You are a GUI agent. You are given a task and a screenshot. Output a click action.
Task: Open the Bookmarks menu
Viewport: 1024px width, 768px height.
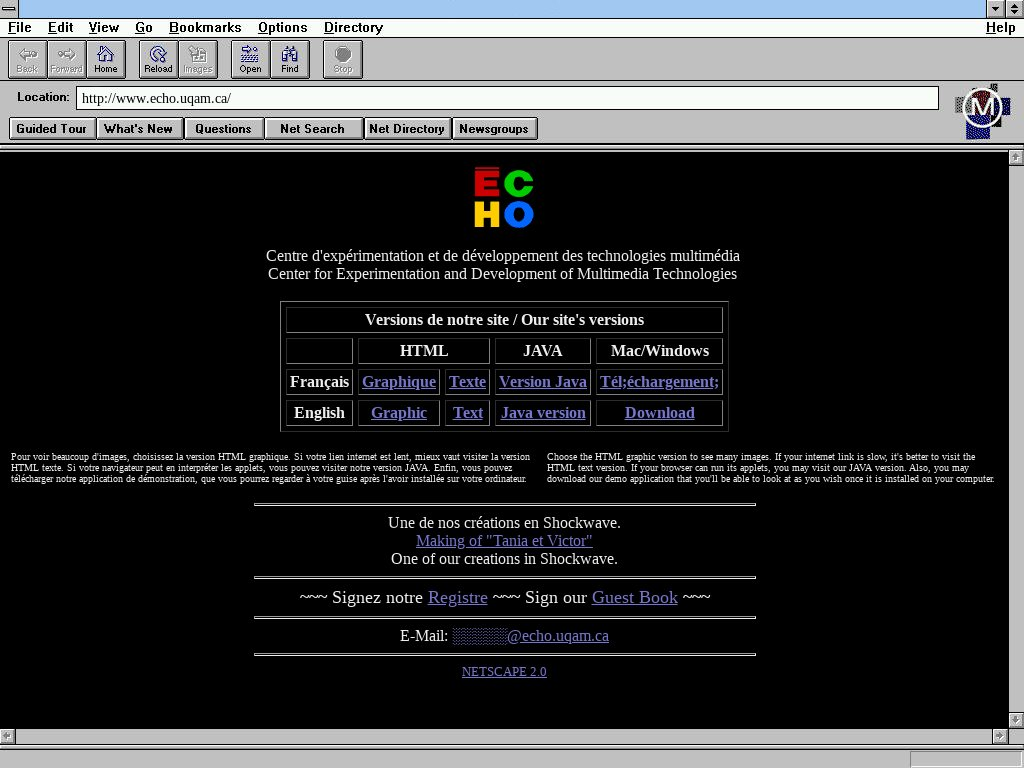click(205, 27)
